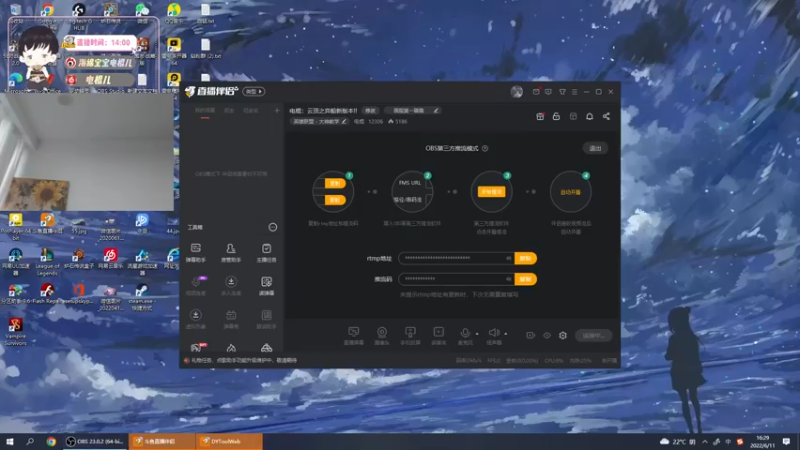Click the rtmp address field

coord(456,258)
